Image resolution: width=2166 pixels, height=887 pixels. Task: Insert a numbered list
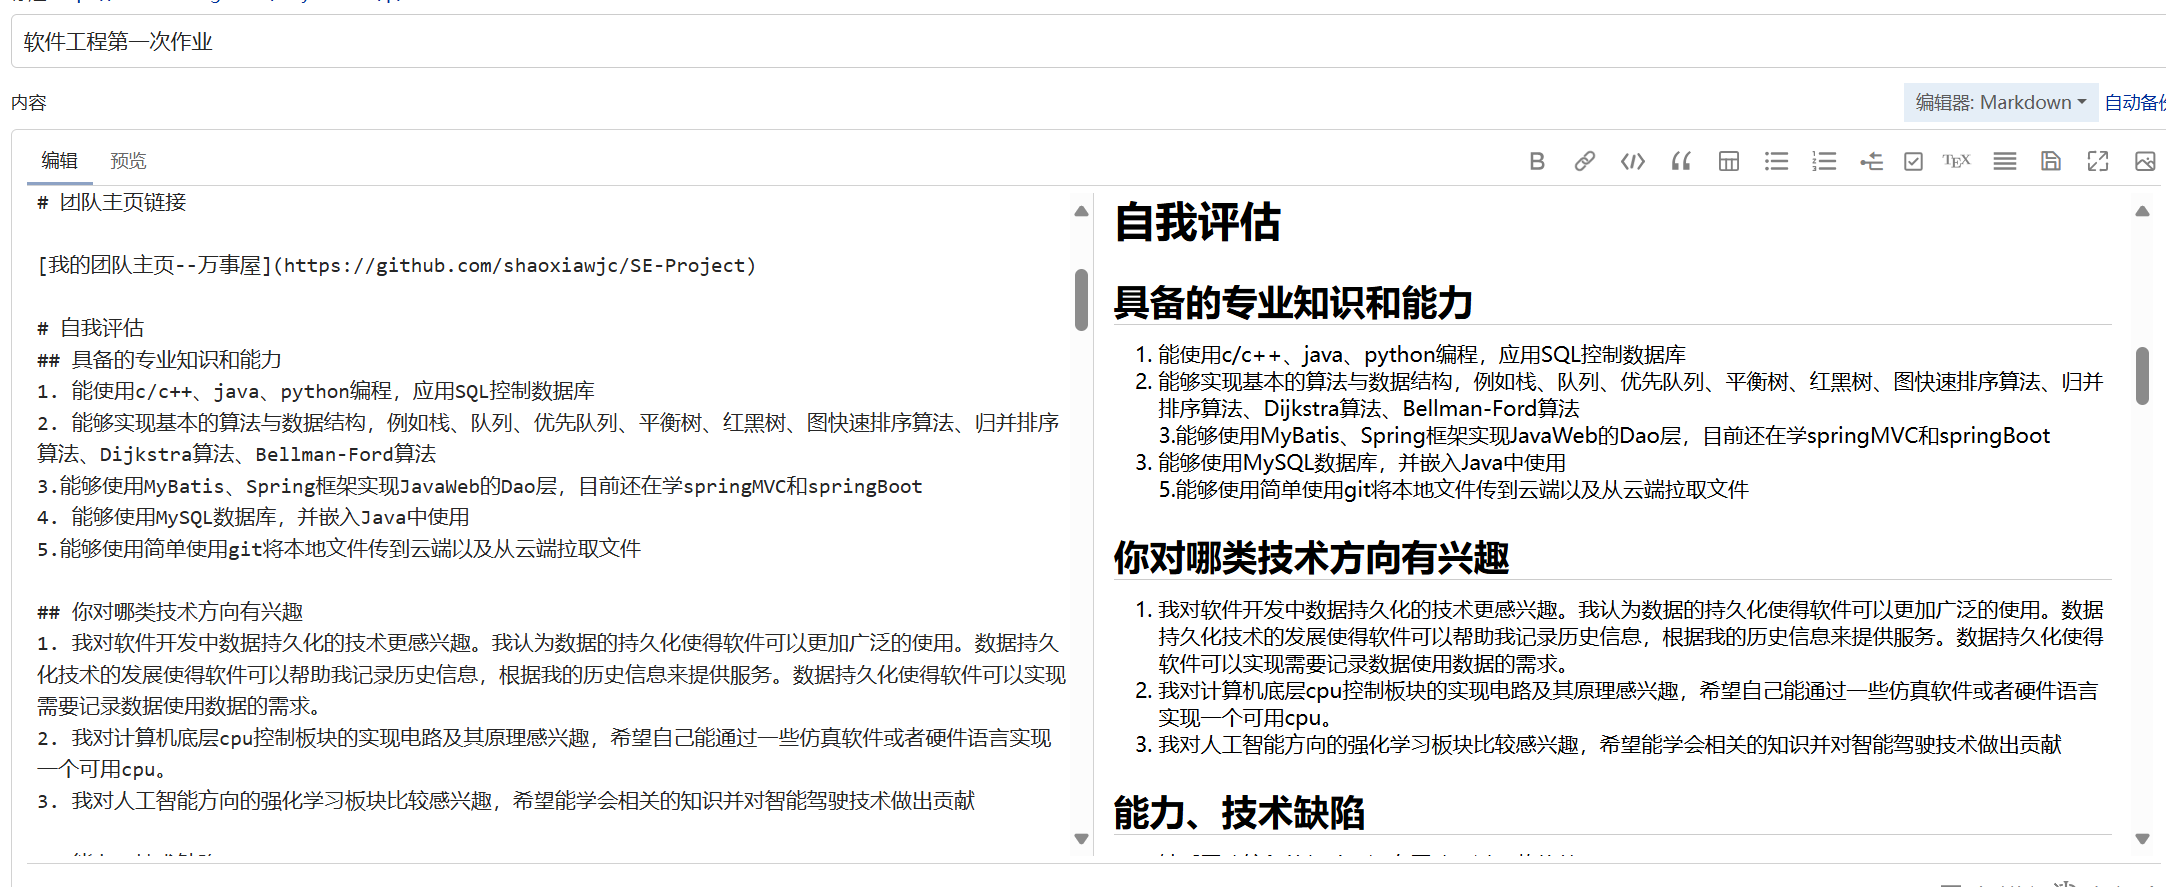coord(1824,161)
